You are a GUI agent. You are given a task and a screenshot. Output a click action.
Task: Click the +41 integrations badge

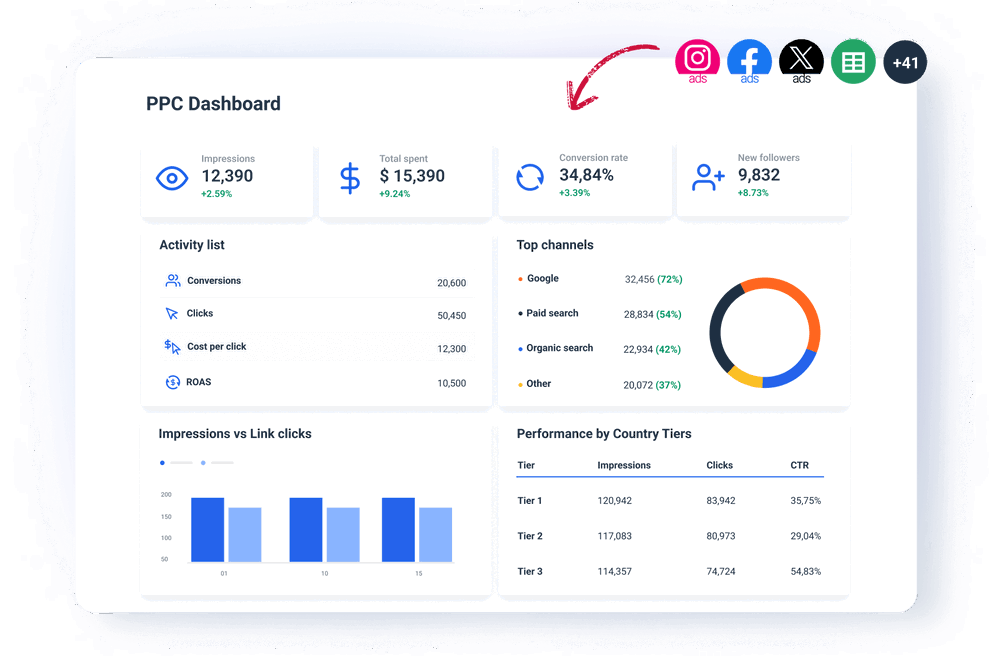tap(905, 61)
